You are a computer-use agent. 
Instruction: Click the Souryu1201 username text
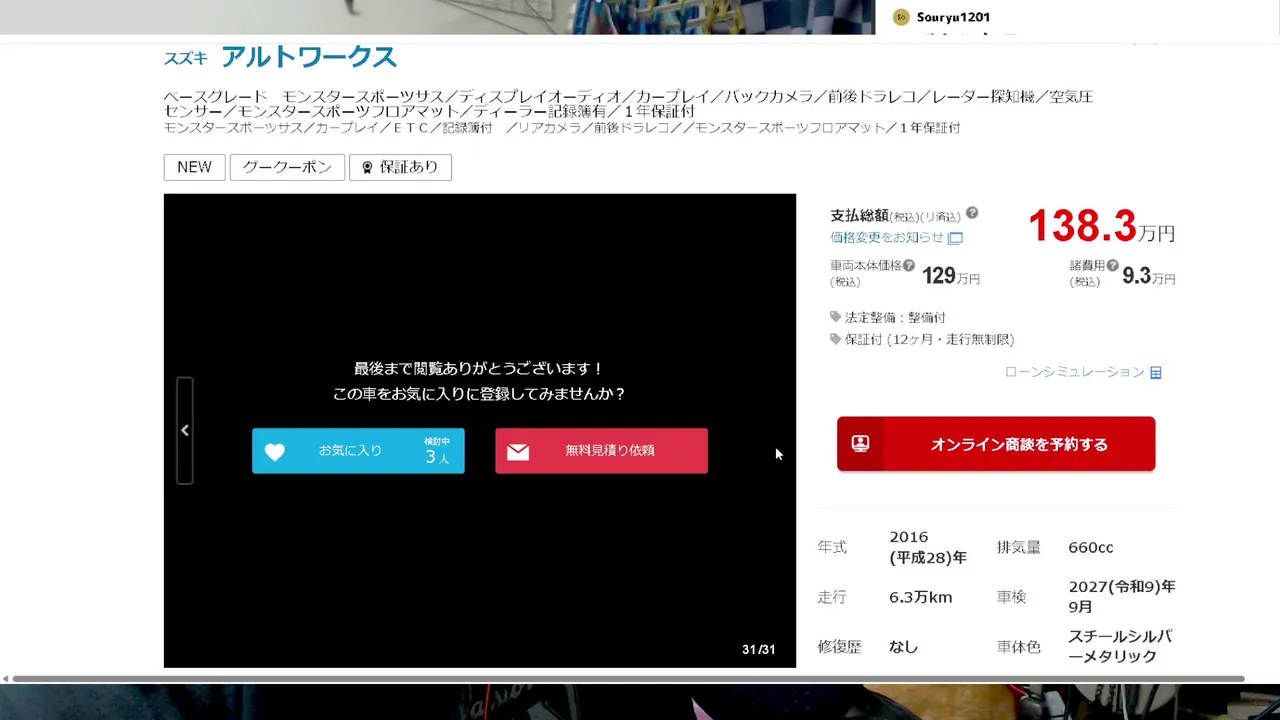point(953,17)
